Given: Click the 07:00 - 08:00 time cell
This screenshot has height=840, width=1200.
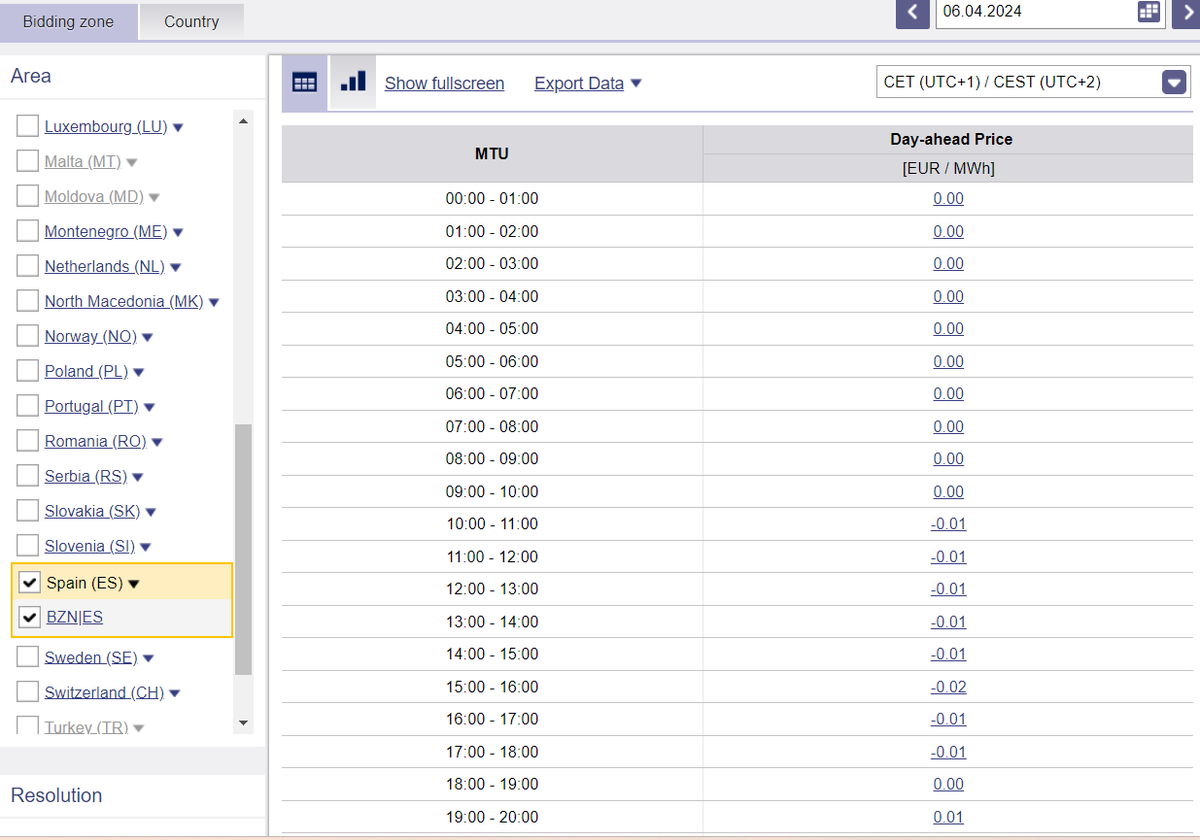Looking at the screenshot, I should tap(492, 426).
